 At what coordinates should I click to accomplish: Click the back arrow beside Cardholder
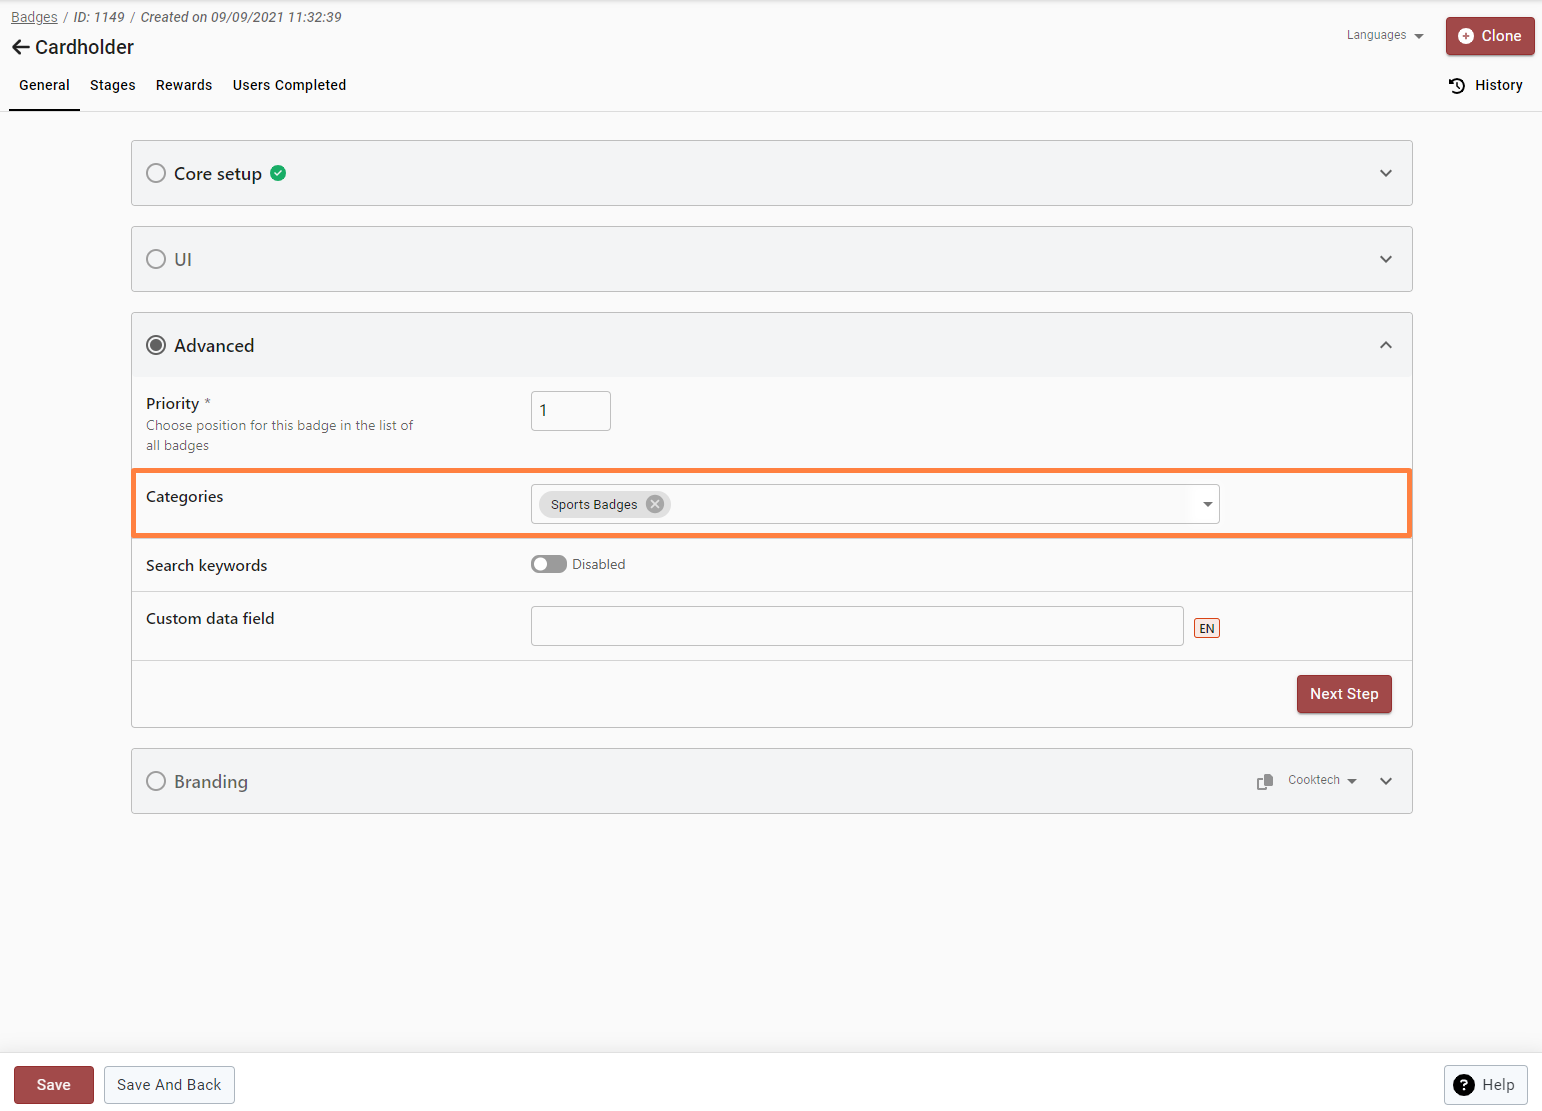pos(20,47)
